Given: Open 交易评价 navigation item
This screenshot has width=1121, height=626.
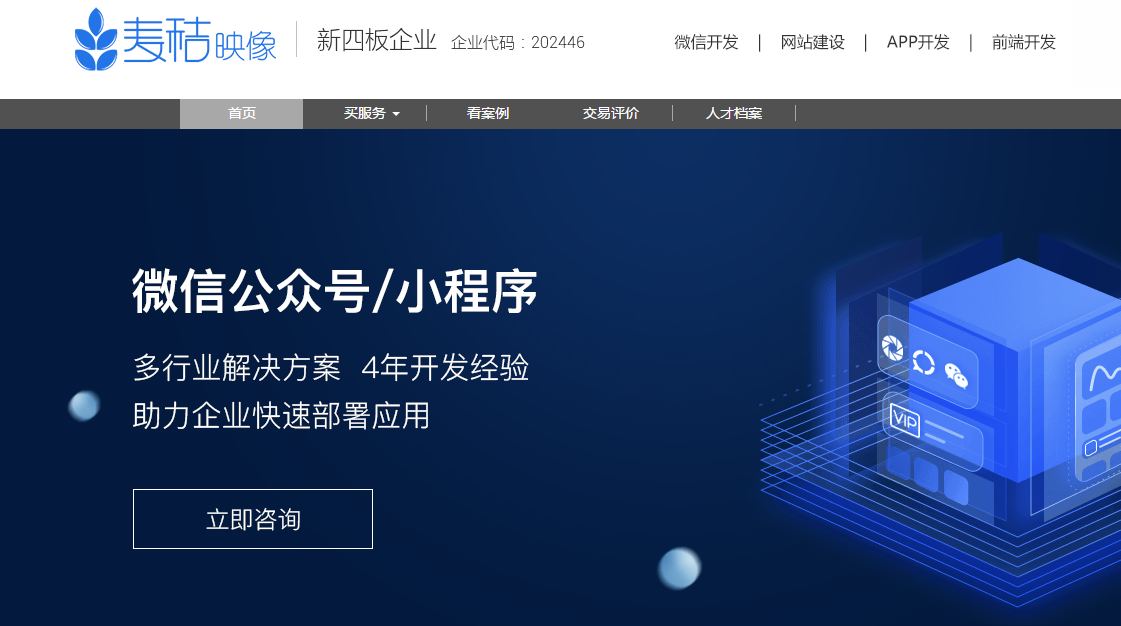Looking at the screenshot, I should (x=610, y=114).
